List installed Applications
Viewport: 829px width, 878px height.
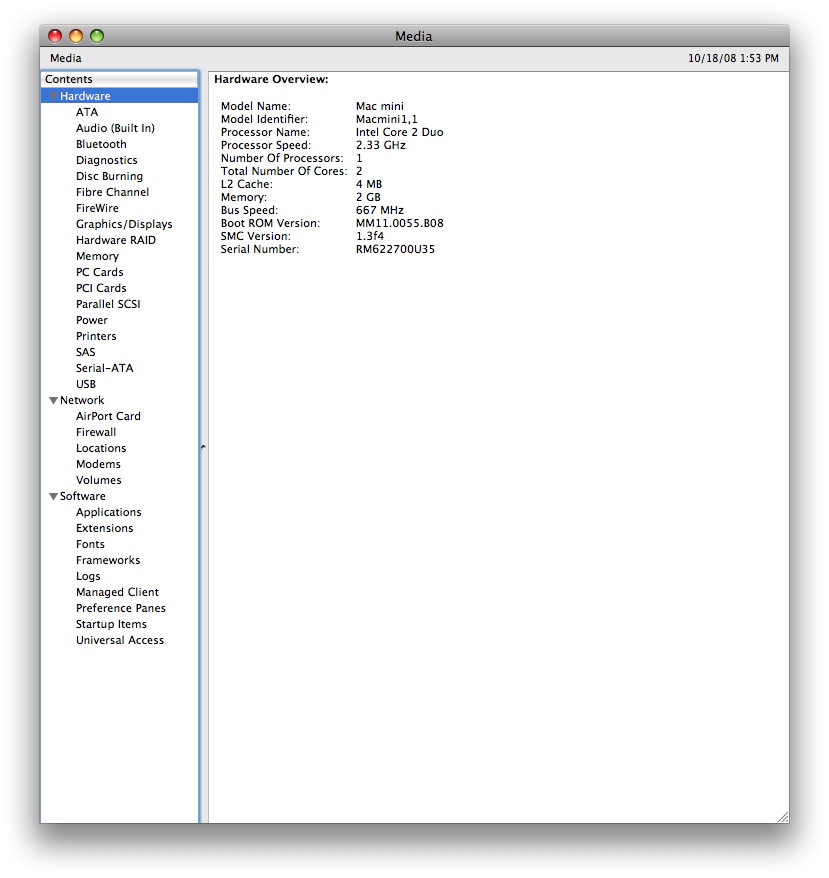pyautogui.click(x=108, y=512)
